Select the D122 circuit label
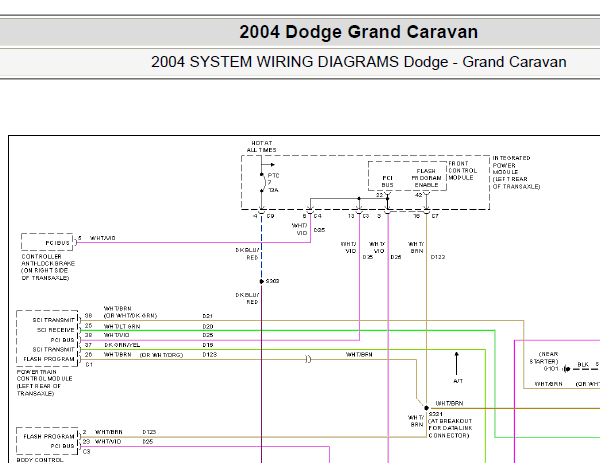 coord(438,257)
